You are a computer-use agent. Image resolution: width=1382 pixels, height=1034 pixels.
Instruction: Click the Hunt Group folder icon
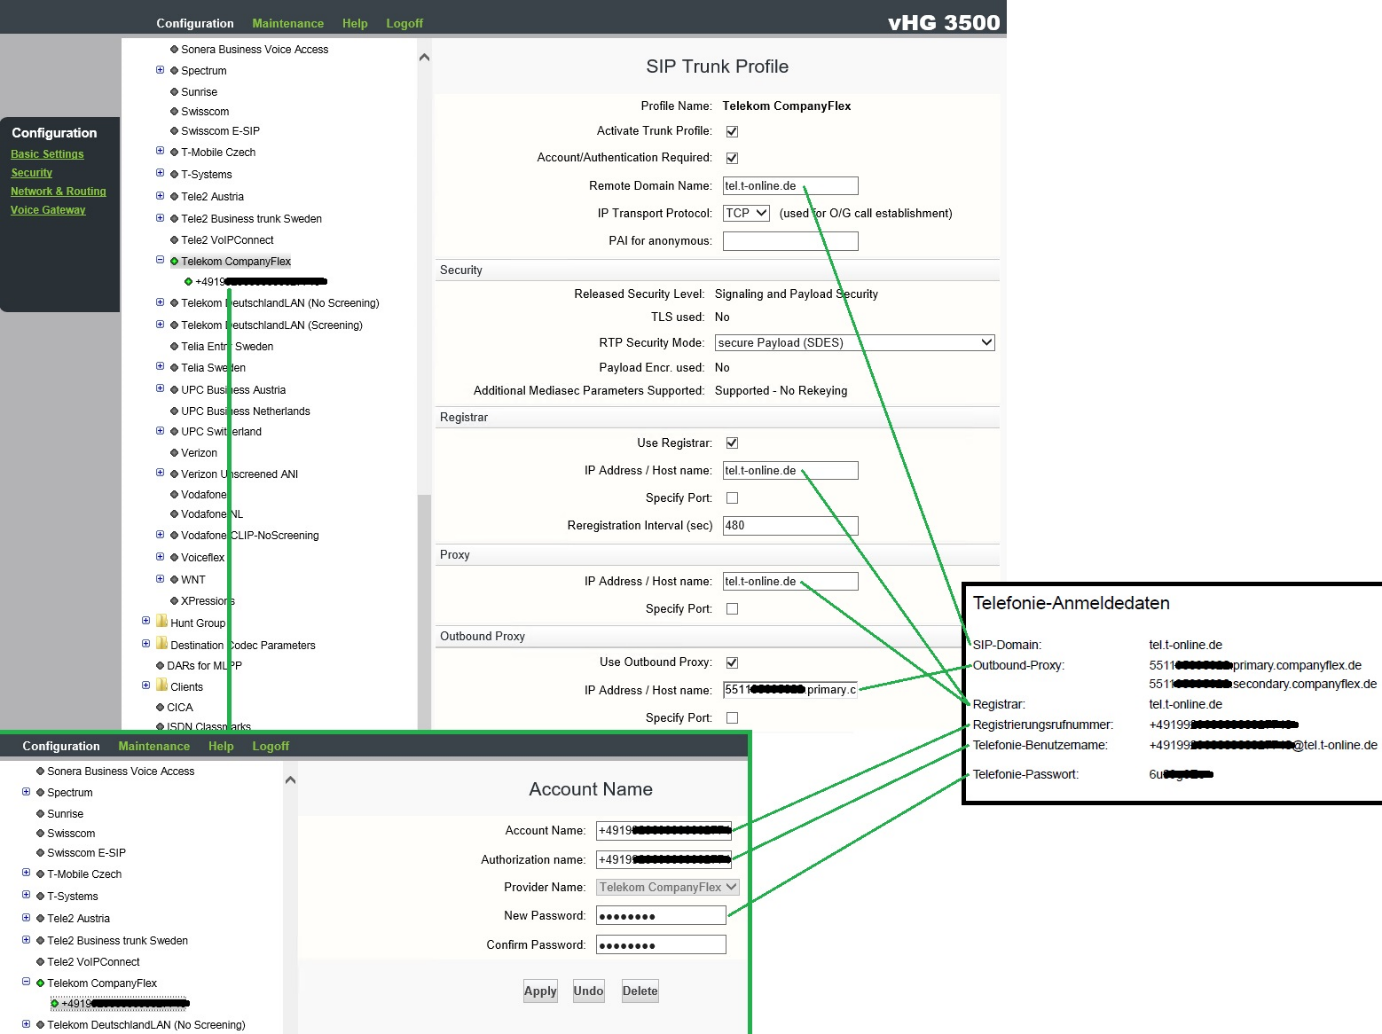tap(161, 622)
